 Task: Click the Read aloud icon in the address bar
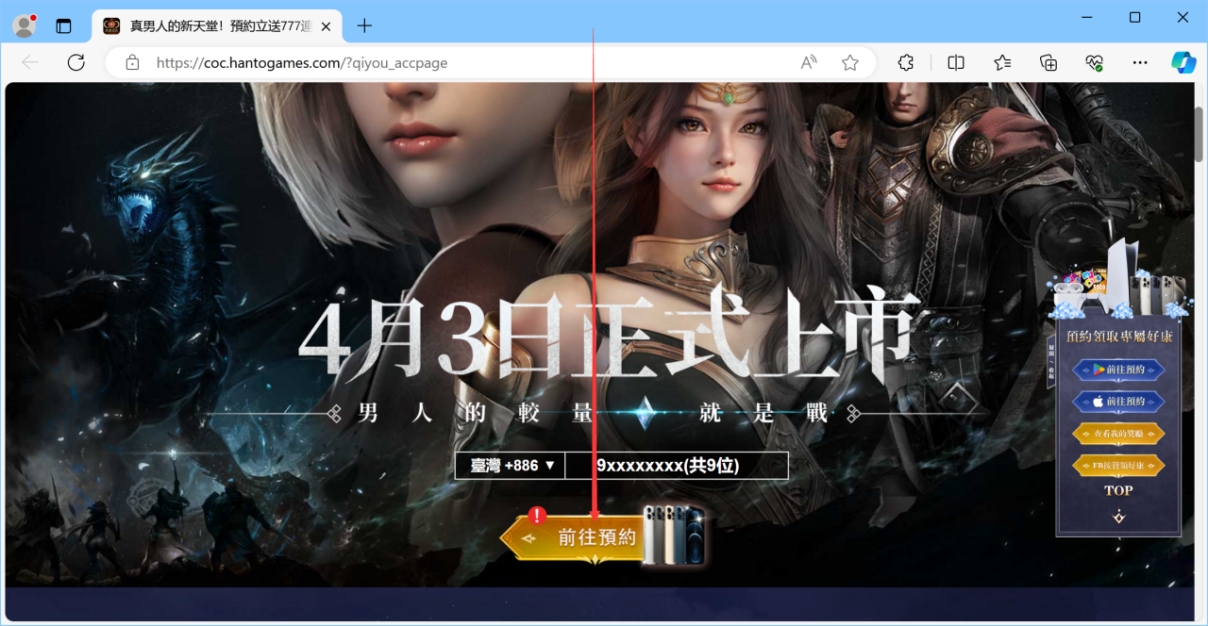pyautogui.click(x=807, y=62)
